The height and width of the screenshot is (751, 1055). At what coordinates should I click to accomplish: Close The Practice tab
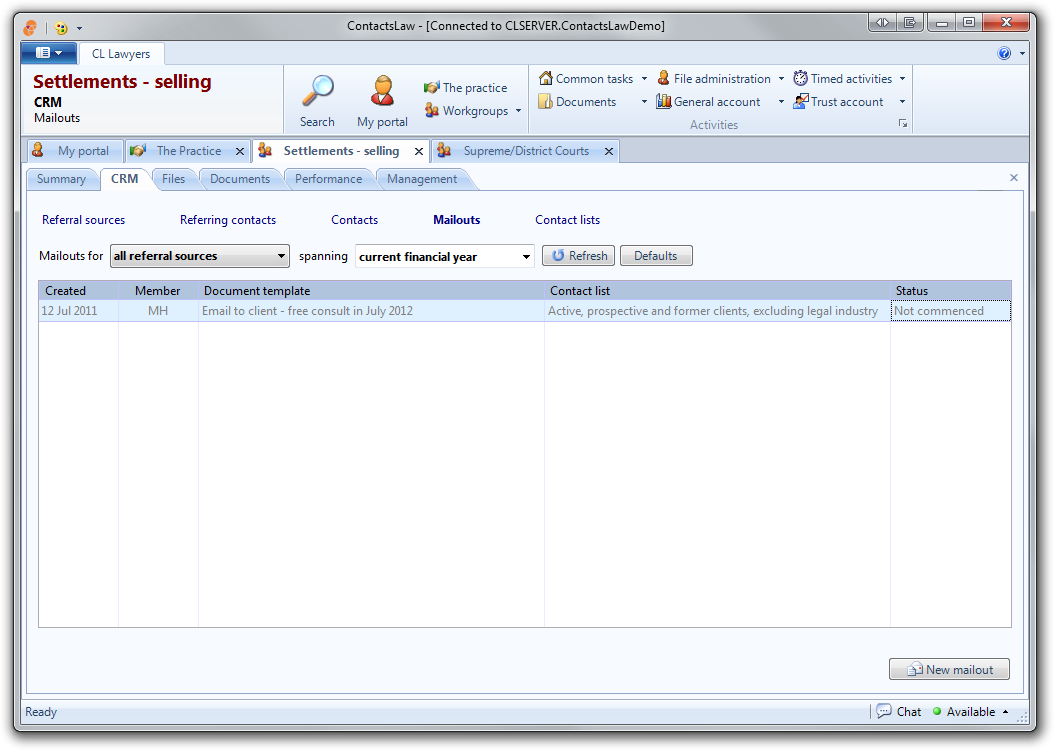[240, 151]
